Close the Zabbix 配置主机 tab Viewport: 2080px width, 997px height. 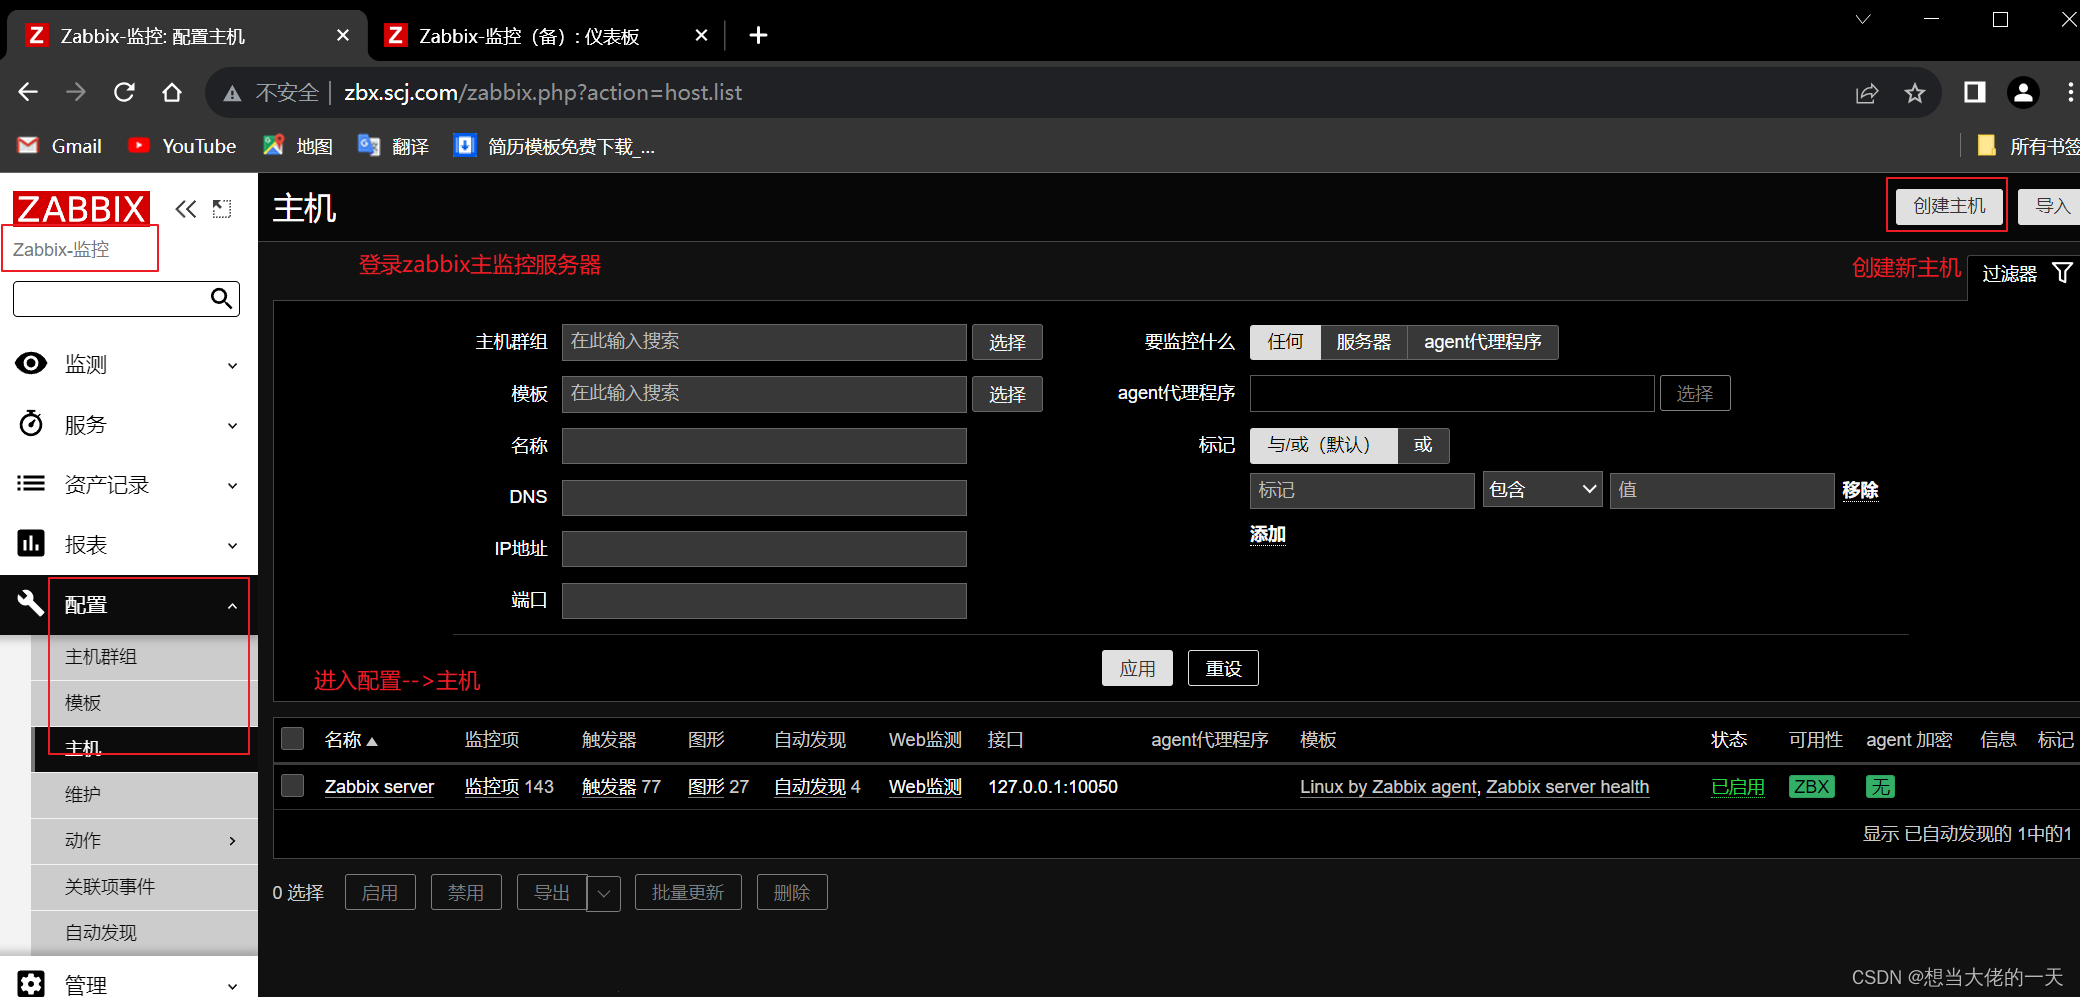click(343, 36)
